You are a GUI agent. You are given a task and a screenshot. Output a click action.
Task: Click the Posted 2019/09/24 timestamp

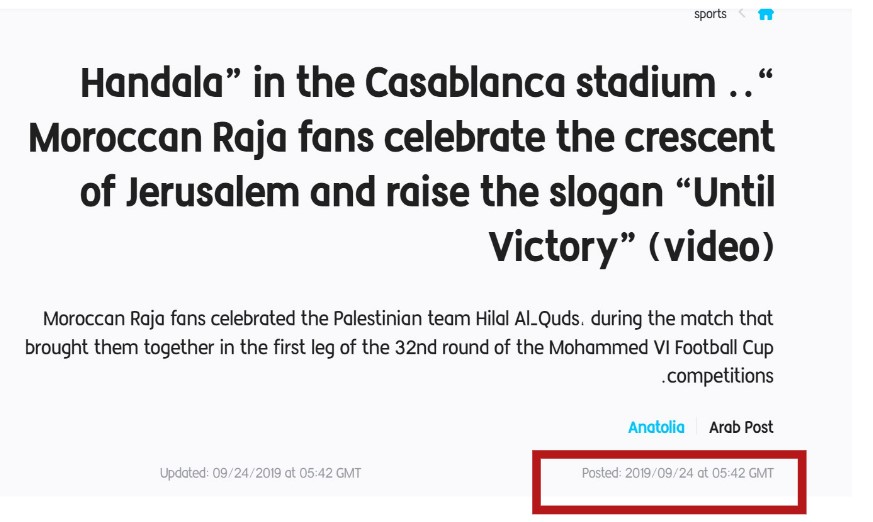[x=677, y=473]
